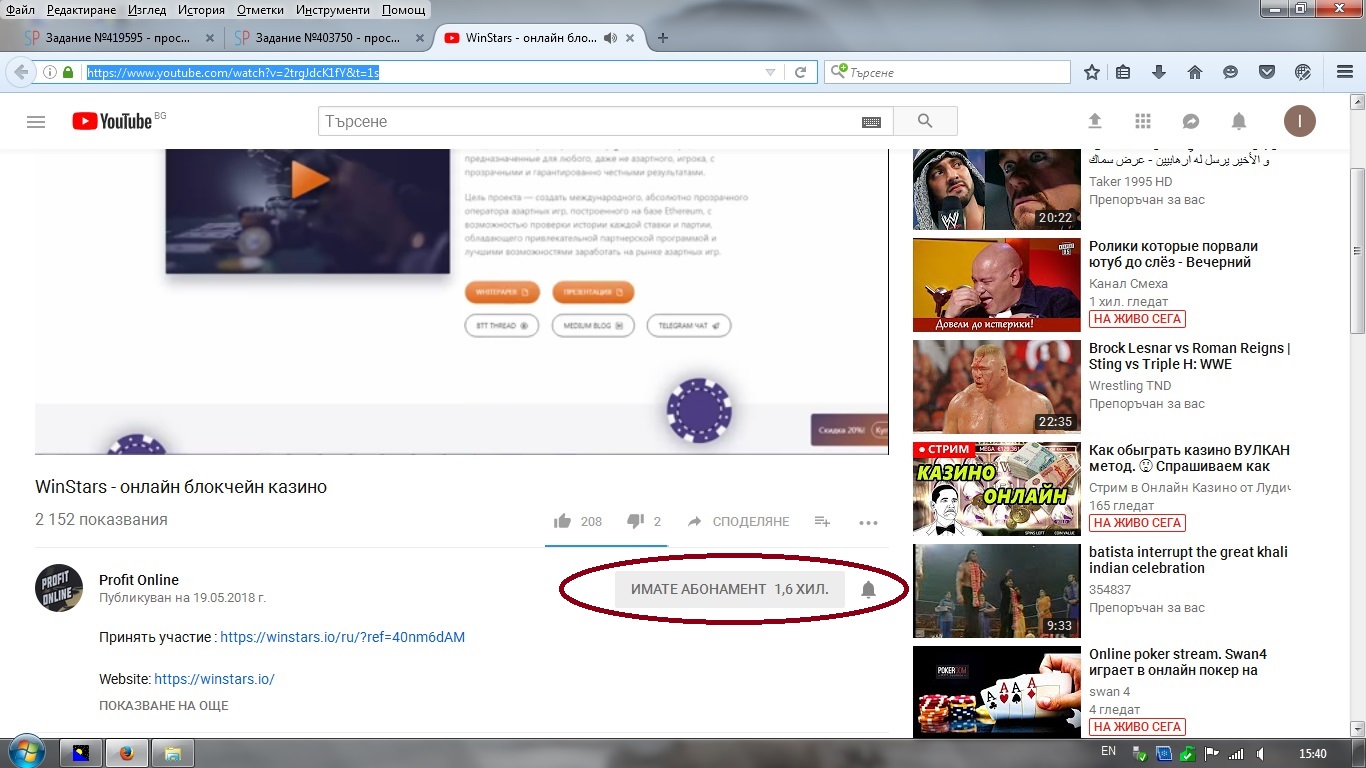Open file explorer taskbar icon
Image resolution: width=1366 pixels, height=768 pixels.
[172, 753]
